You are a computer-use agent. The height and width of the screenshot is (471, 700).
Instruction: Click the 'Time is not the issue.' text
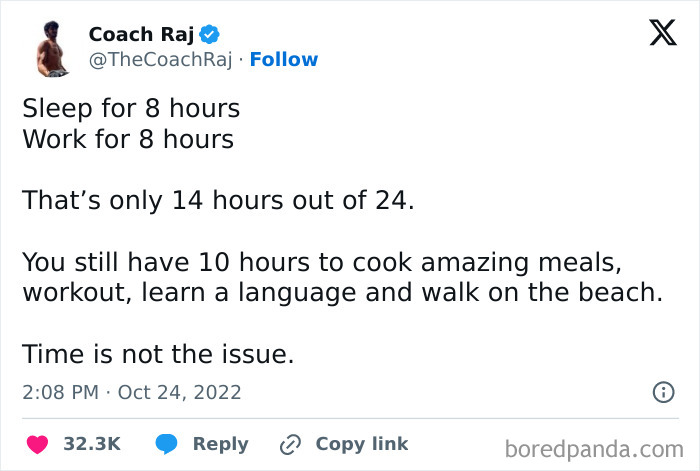(x=158, y=354)
